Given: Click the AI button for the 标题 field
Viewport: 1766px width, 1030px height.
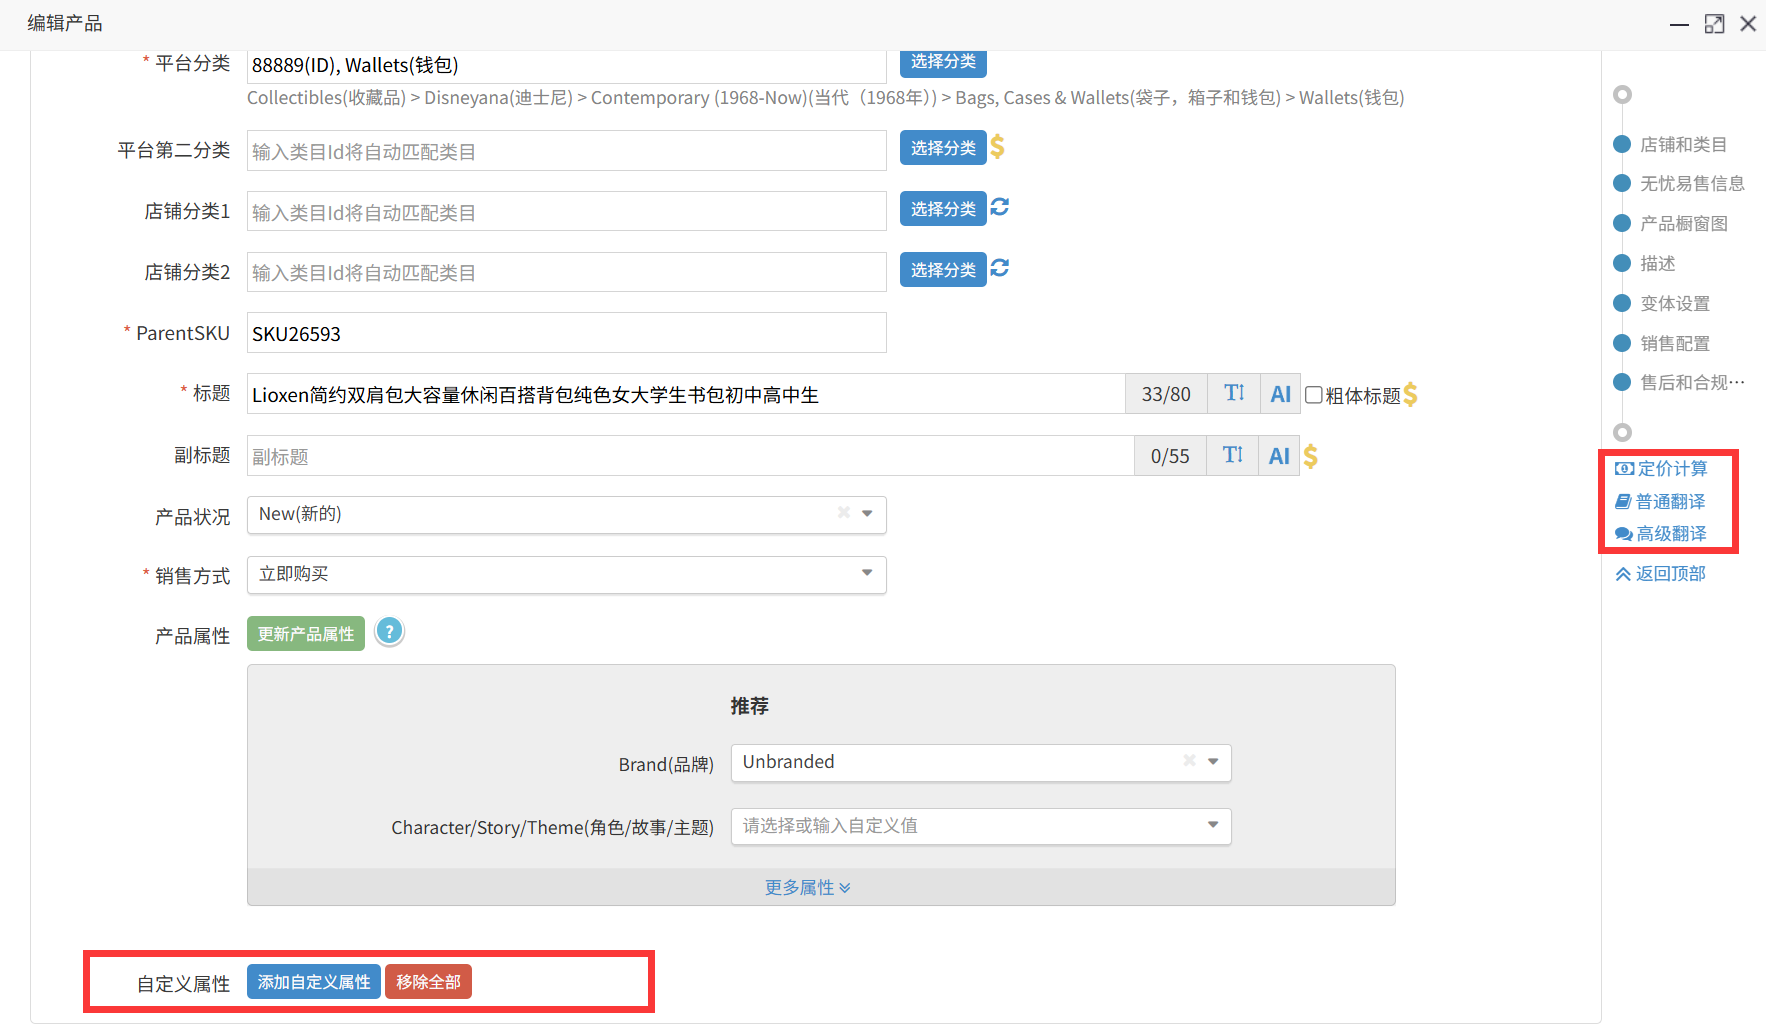Looking at the screenshot, I should point(1280,395).
